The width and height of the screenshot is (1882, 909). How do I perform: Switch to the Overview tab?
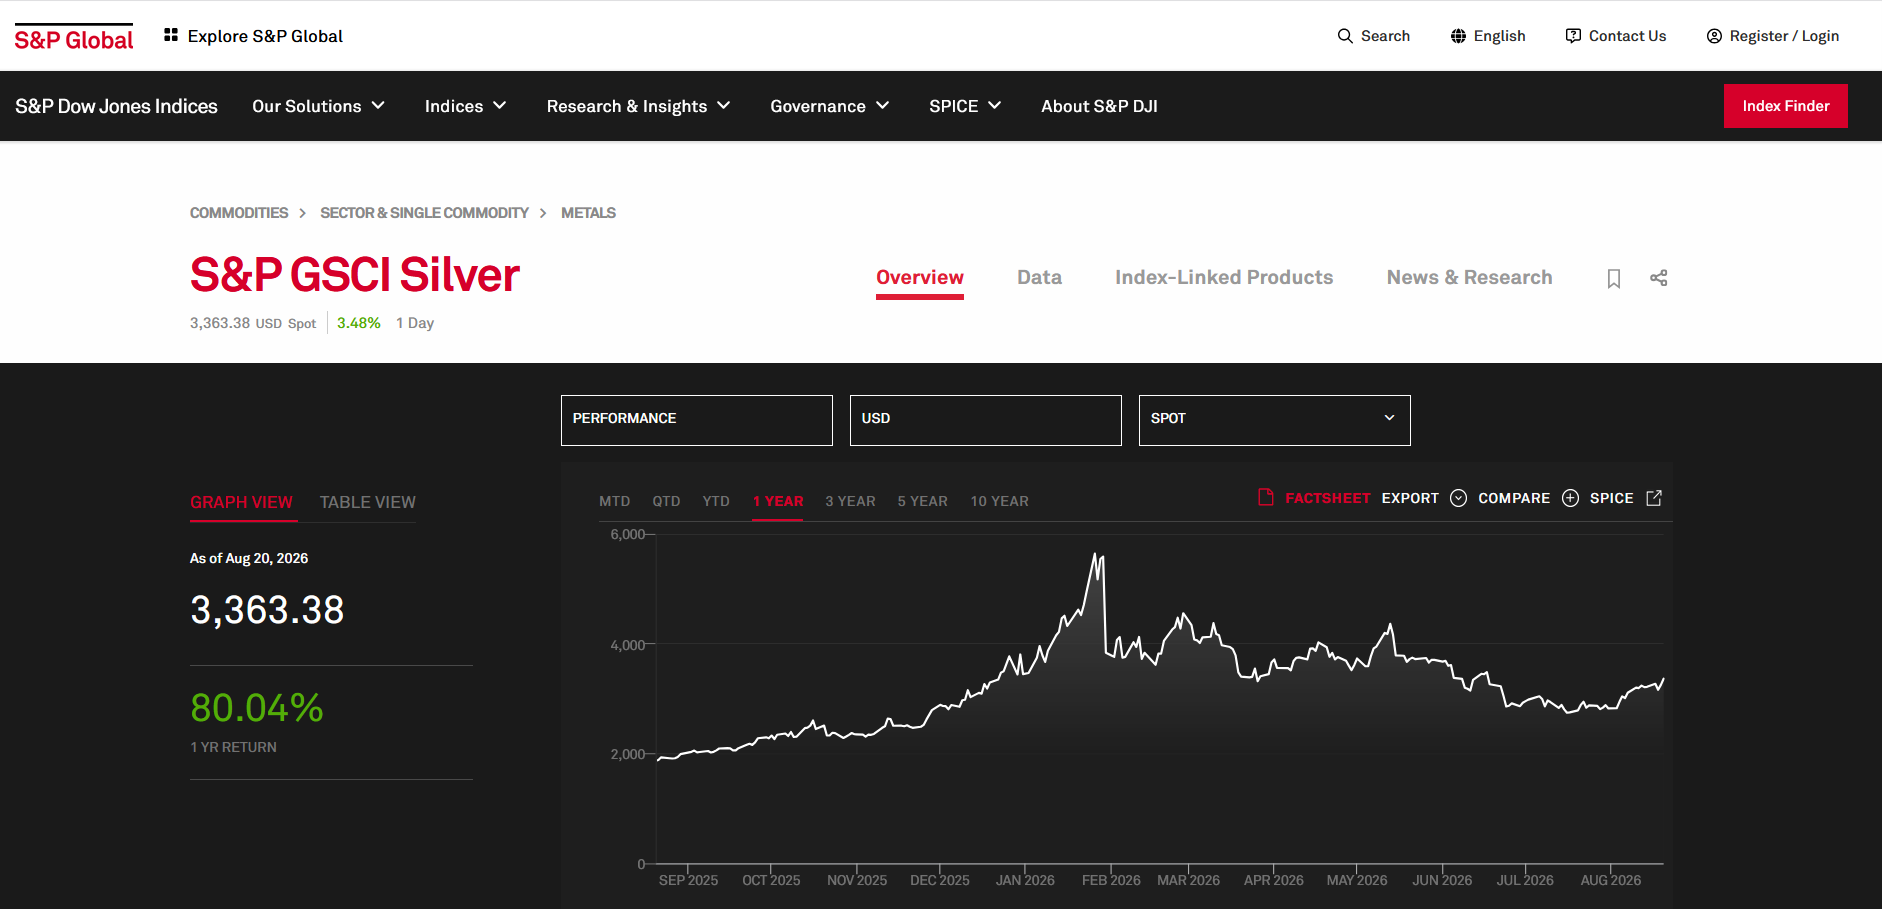tap(920, 278)
